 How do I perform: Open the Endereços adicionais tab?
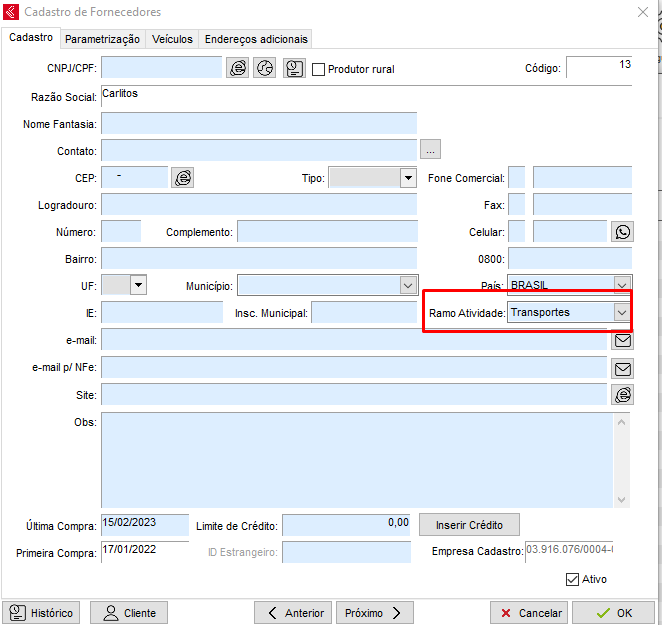point(256,39)
